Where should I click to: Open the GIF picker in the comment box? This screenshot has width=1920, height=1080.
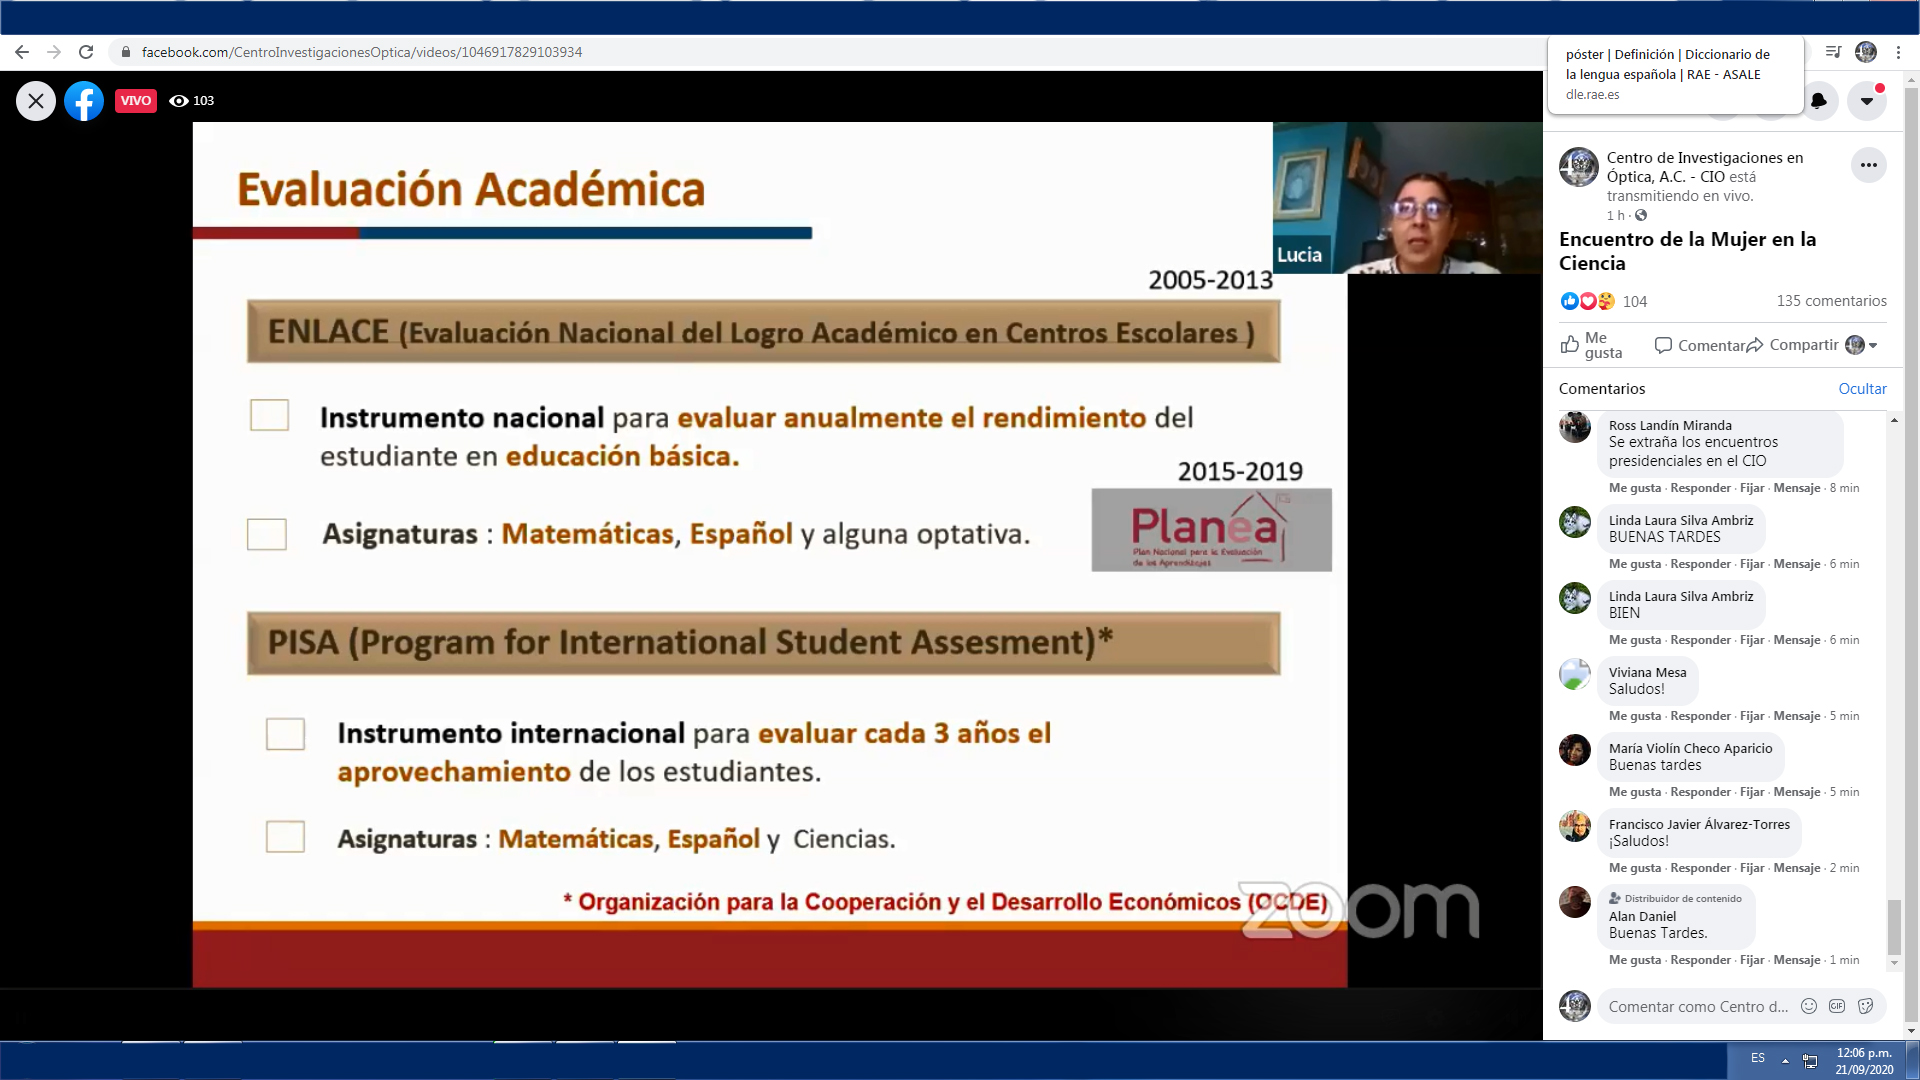(x=1837, y=1006)
